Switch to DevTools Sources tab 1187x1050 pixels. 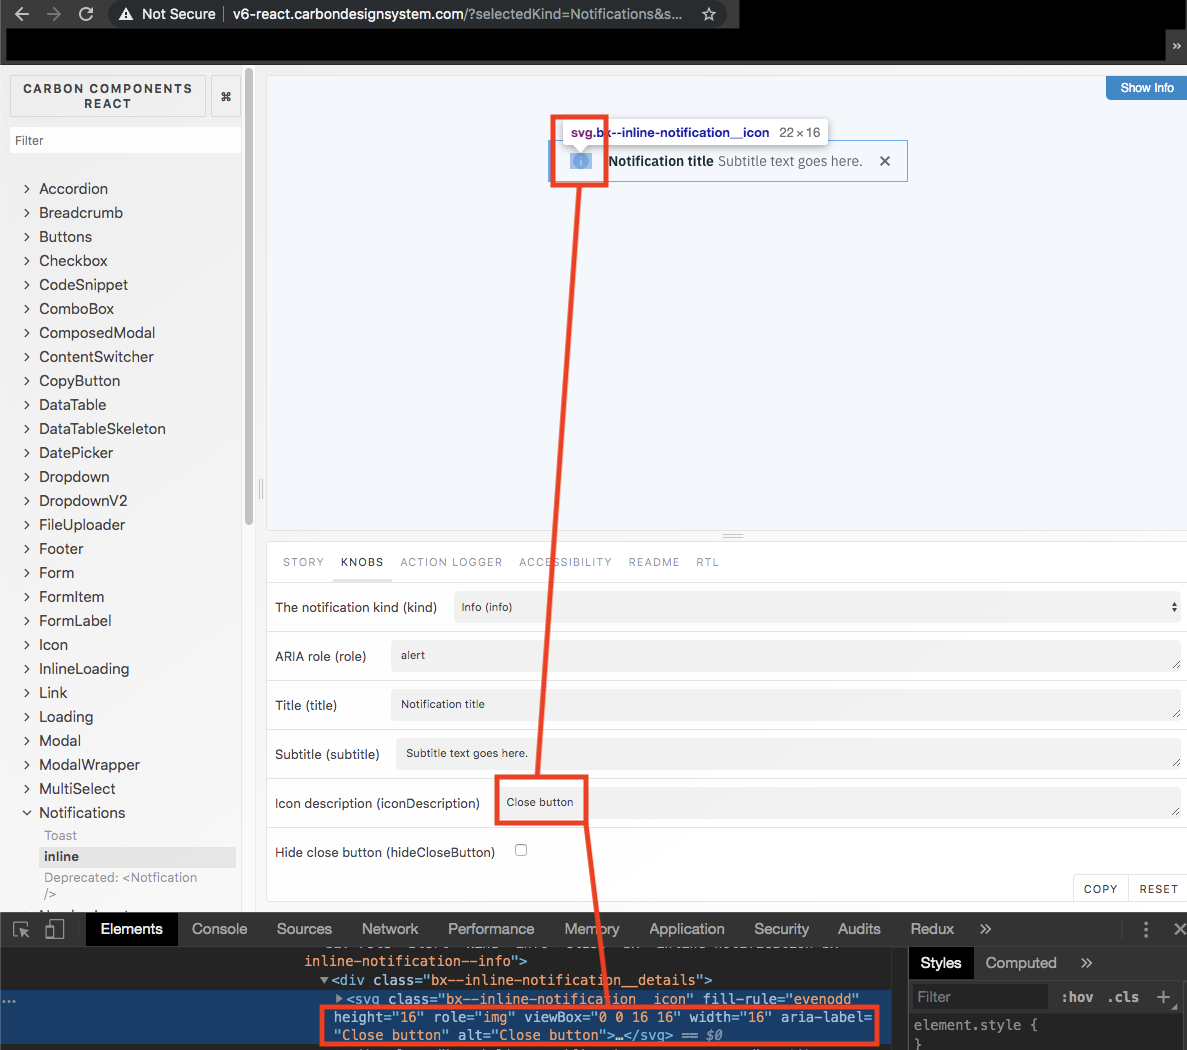coord(304,929)
